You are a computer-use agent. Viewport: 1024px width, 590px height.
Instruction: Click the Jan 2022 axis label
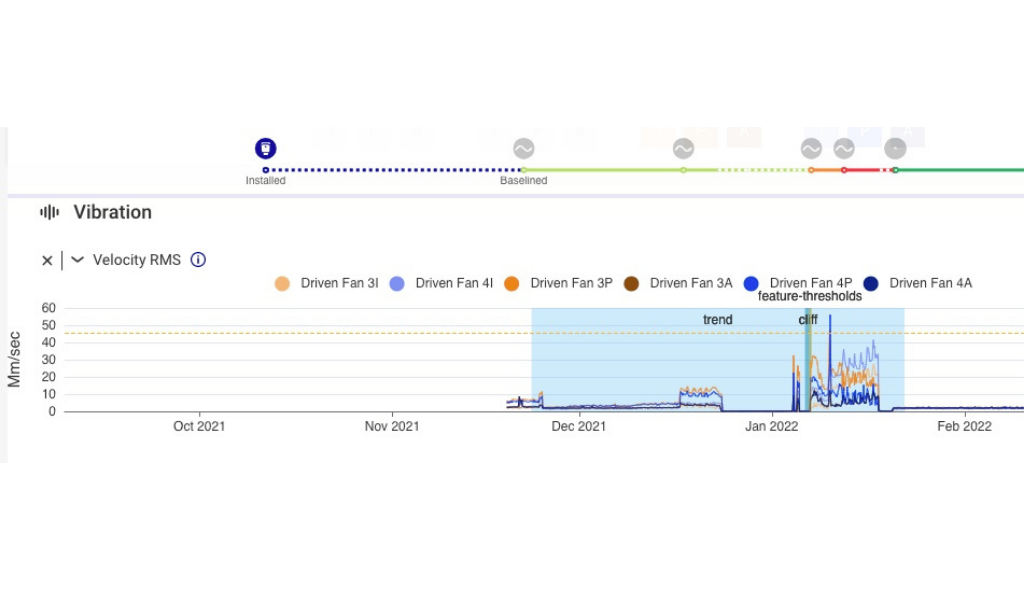click(x=771, y=426)
